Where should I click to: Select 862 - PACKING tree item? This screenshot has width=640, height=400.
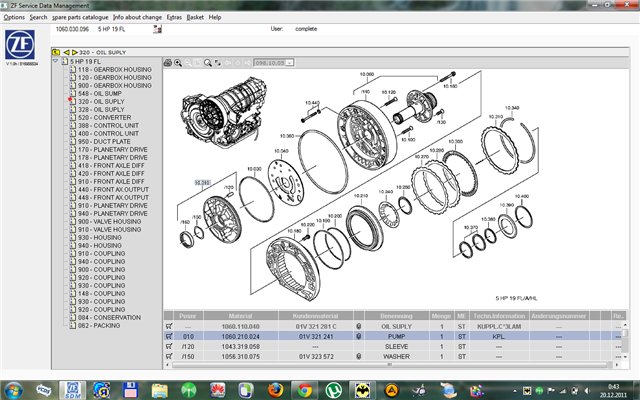coord(98,325)
